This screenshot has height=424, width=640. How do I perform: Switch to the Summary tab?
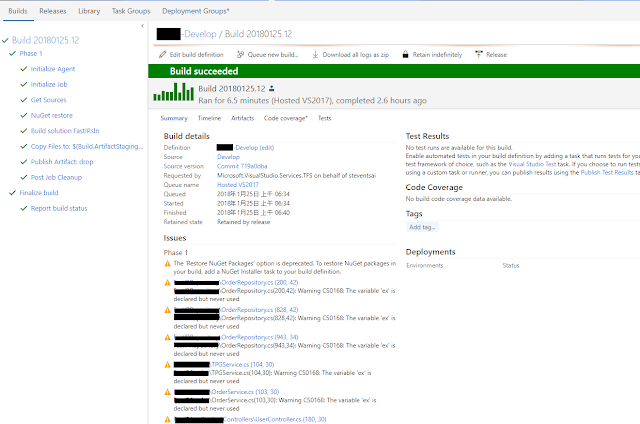(x=174, y=118)
